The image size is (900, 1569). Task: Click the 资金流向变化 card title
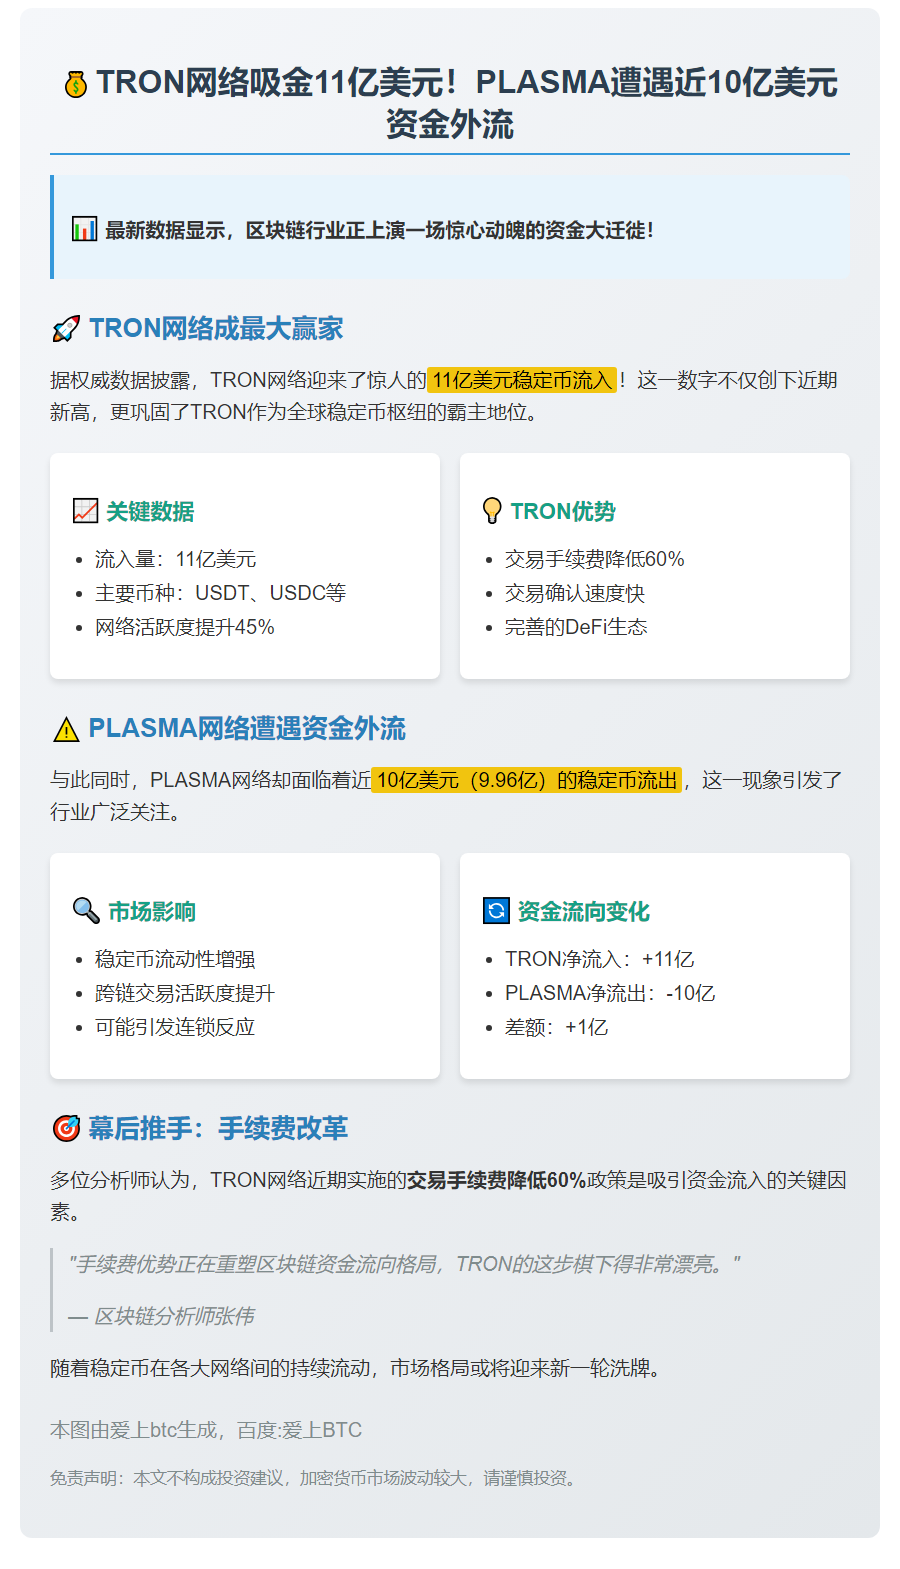point(584,911)
